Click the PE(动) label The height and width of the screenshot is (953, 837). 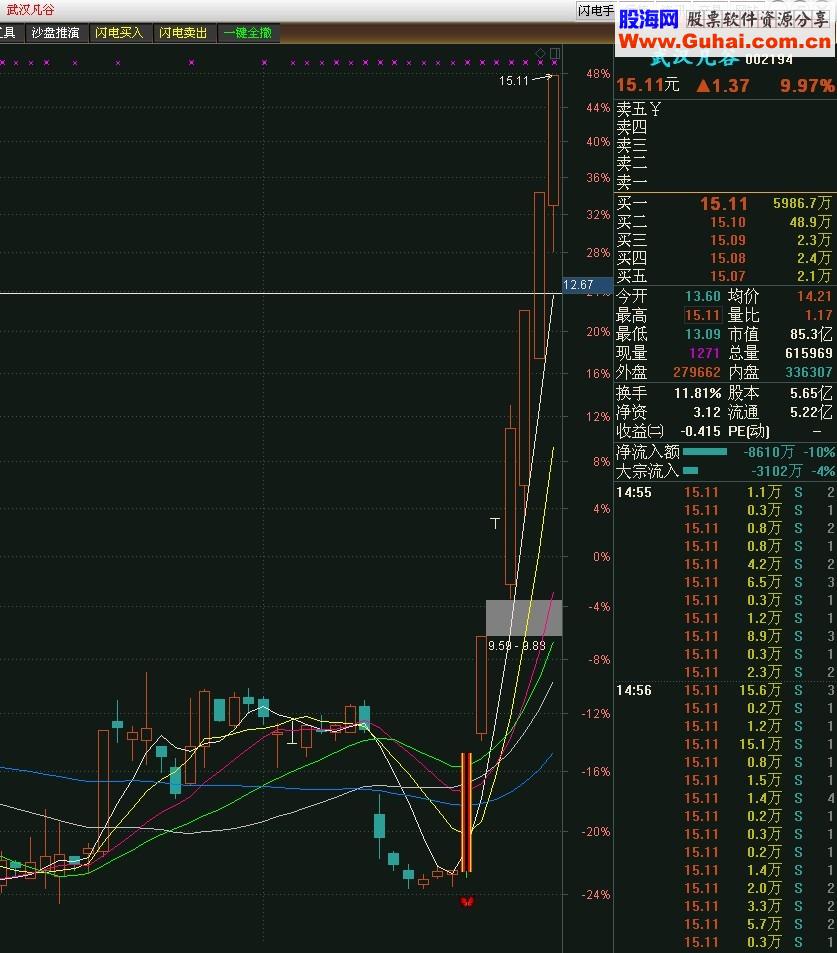tap(749, 431)
